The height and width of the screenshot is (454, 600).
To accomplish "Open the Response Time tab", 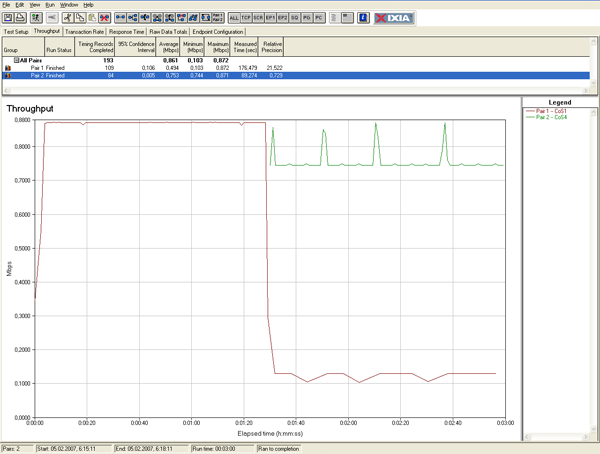I will pos(127,32).
